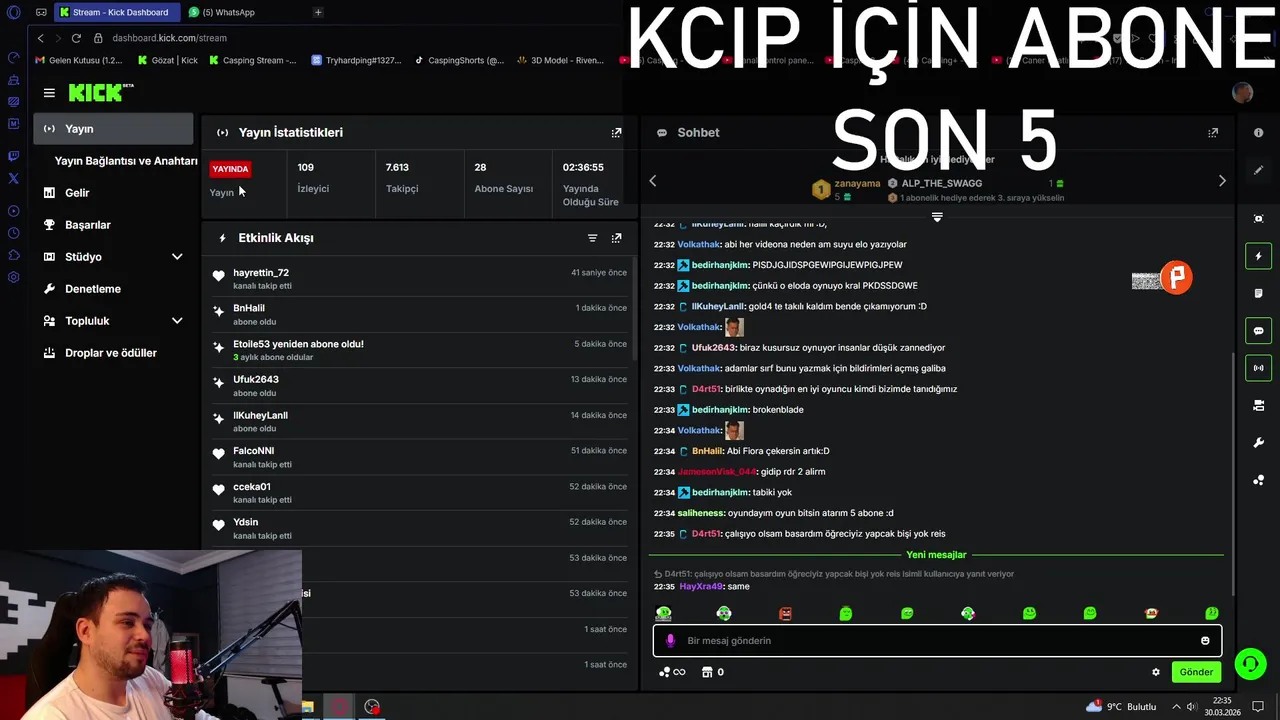This screenshot has width=1280, height=720.
Task: Open the CaspingShorts TikTok bookmark
Action: click(459, 60)
